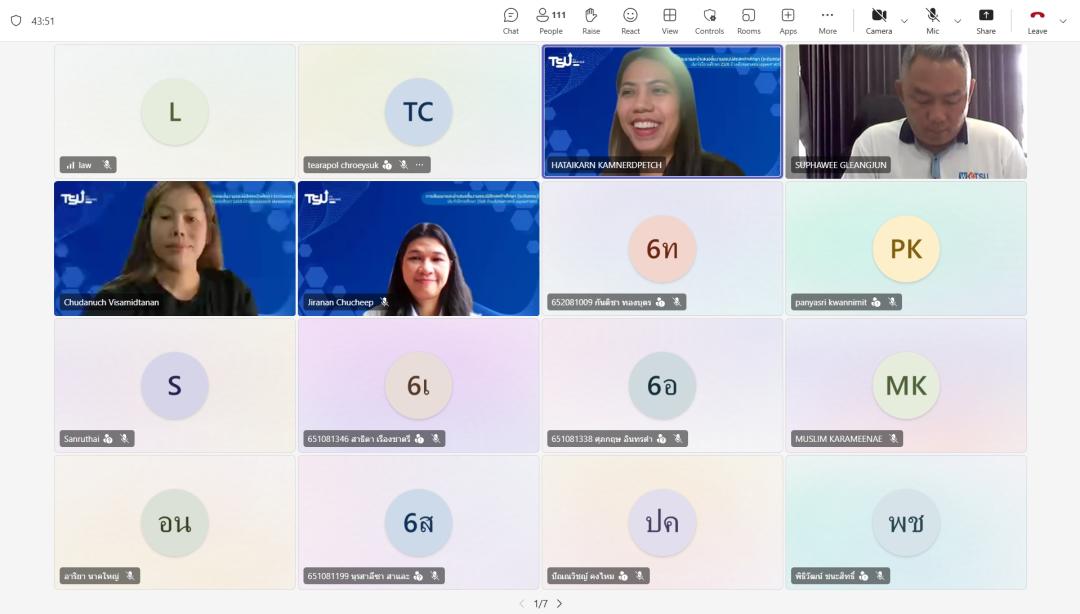This screenshot has height=614, width=1080.
Task: Open the More actions menu
Action: coord(827,20)
